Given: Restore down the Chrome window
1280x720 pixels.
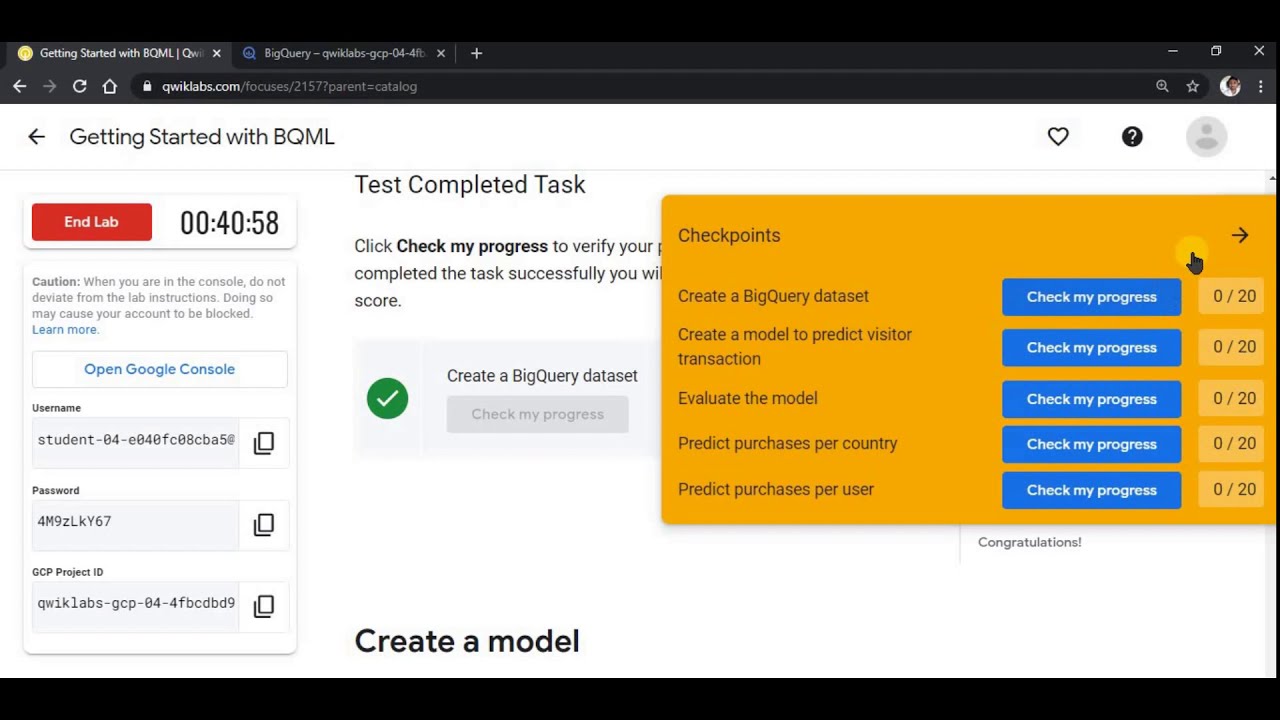Looking at the screenshot, I should 1216,52.
